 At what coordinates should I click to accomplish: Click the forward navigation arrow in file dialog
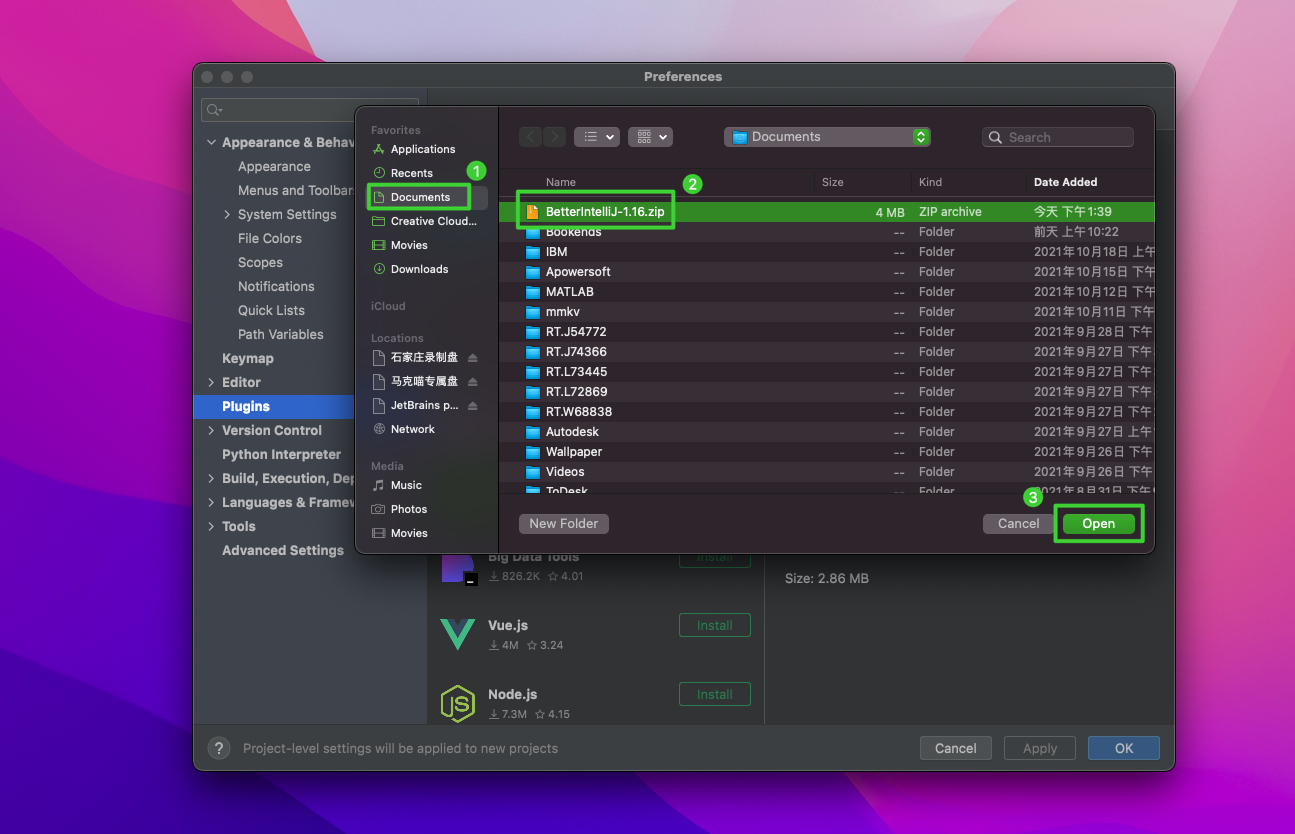554,137
